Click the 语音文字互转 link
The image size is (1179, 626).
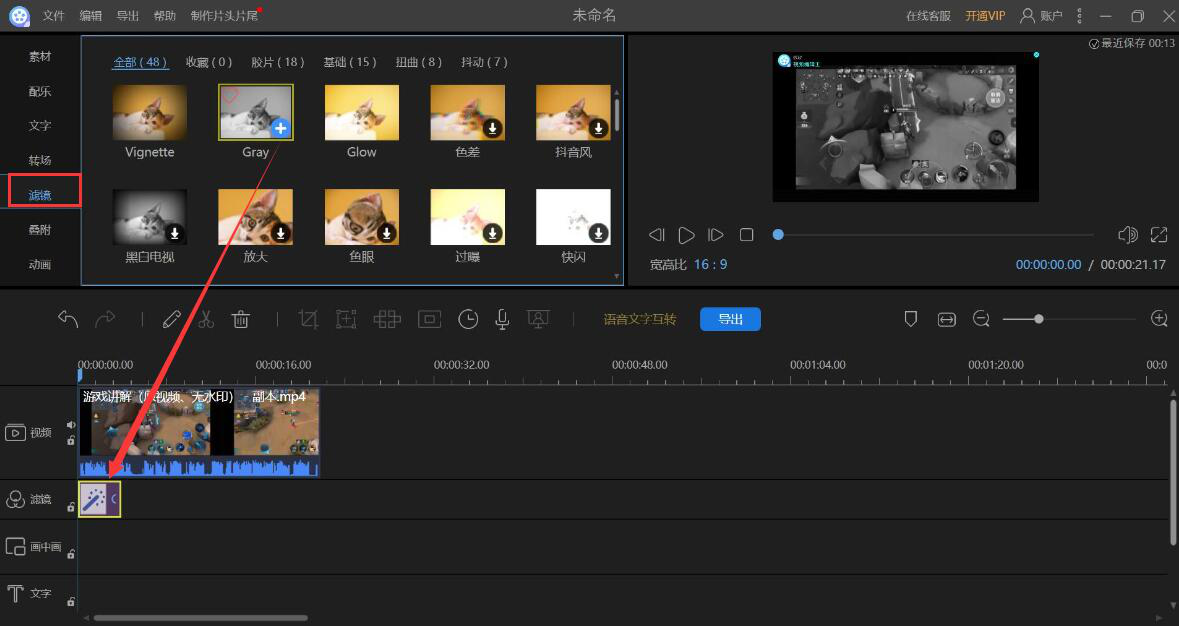point(640,320)
